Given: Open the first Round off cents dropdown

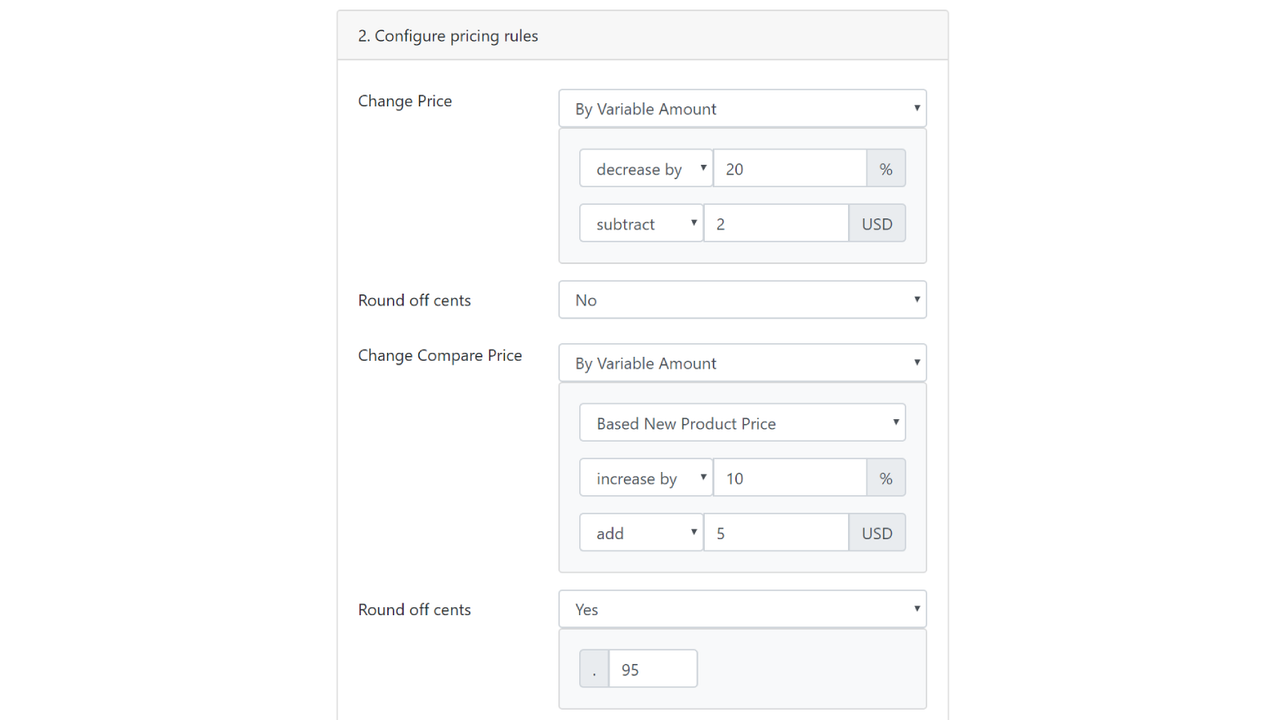Looking at the screenshot, I should [x=742, y=299].
